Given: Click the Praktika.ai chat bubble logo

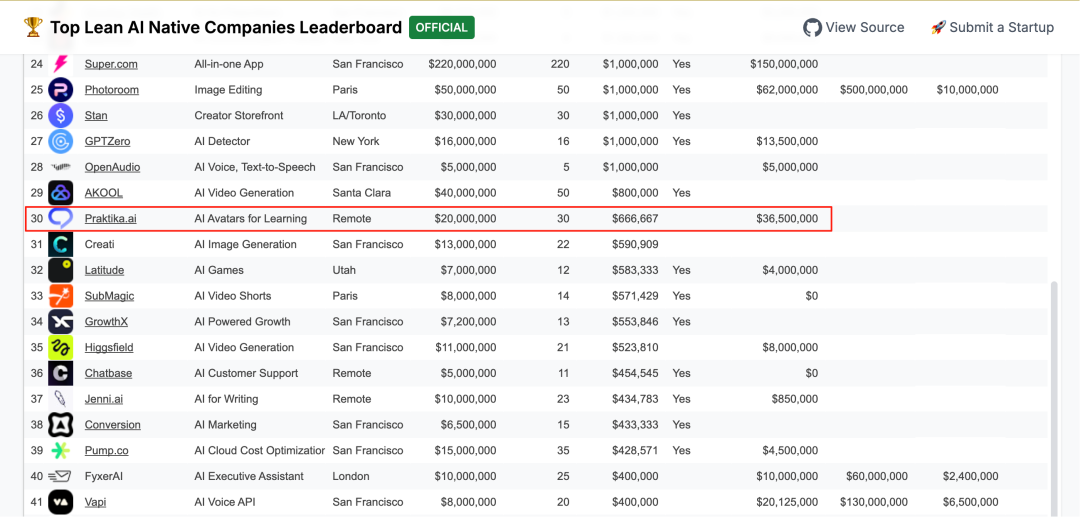Looking at the screenshot, I should [x=61, y=219].
